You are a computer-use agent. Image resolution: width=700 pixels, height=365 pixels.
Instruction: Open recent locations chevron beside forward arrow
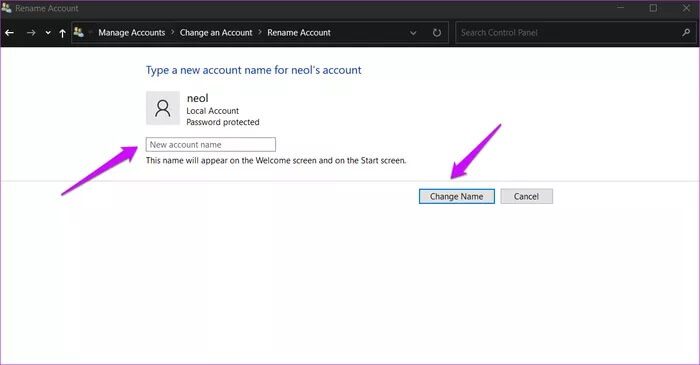tap(48, 33)
